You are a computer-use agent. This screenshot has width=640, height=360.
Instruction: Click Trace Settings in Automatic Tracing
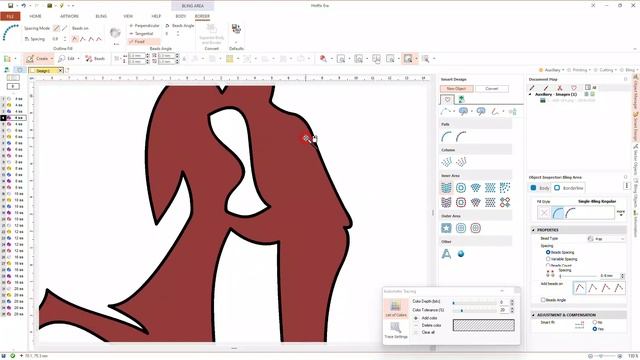[396, 331]
